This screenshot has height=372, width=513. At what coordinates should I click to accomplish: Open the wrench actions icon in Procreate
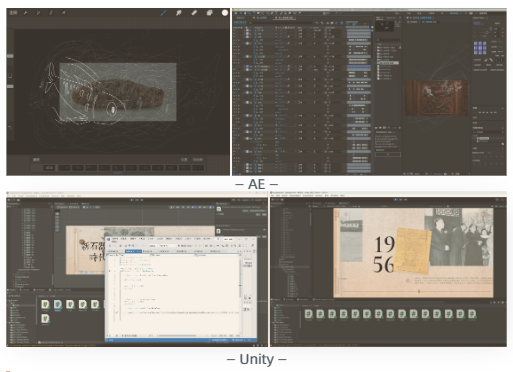(x=25, y=13)
